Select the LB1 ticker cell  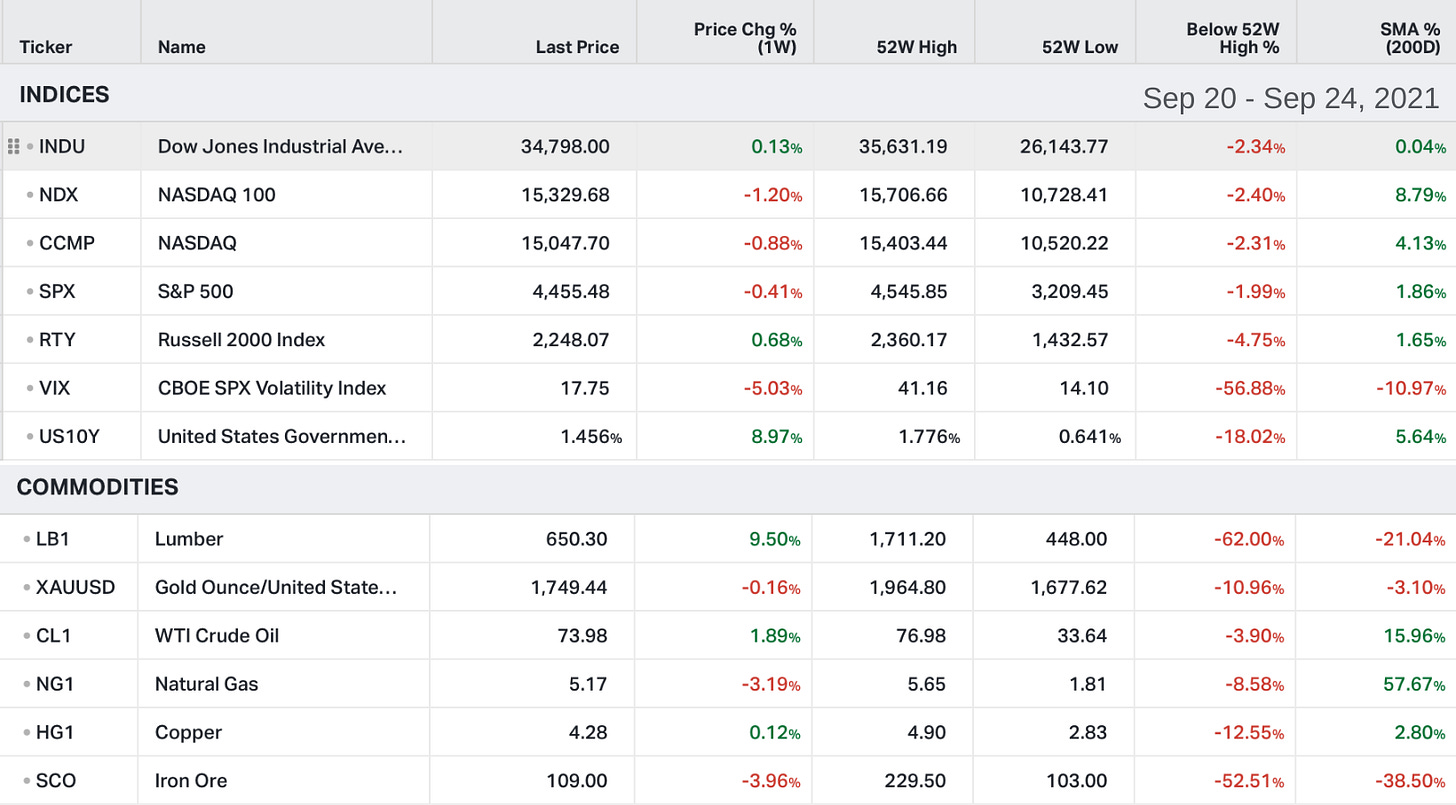click(53, 539)
